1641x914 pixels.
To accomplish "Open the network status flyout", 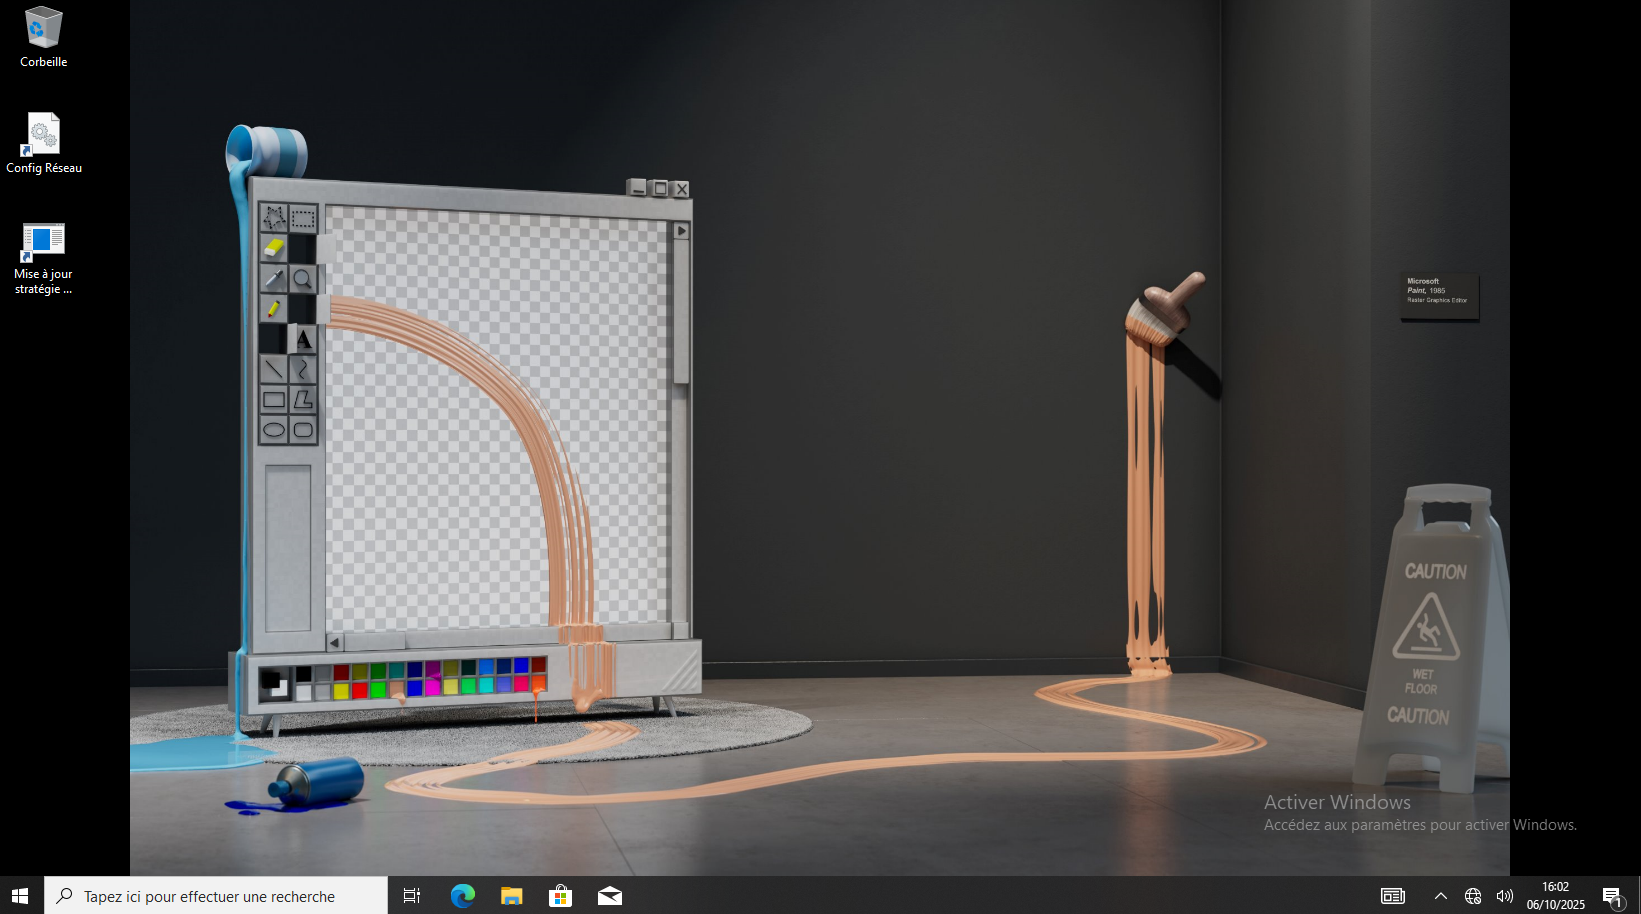I will coord(1472,896).
